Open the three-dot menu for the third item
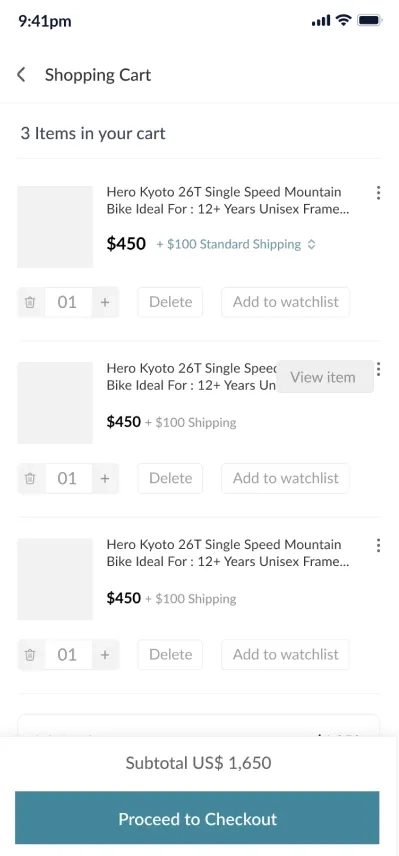Image resolution: width=399 pixels, height=856 pixels. click(x=378, y=545)
